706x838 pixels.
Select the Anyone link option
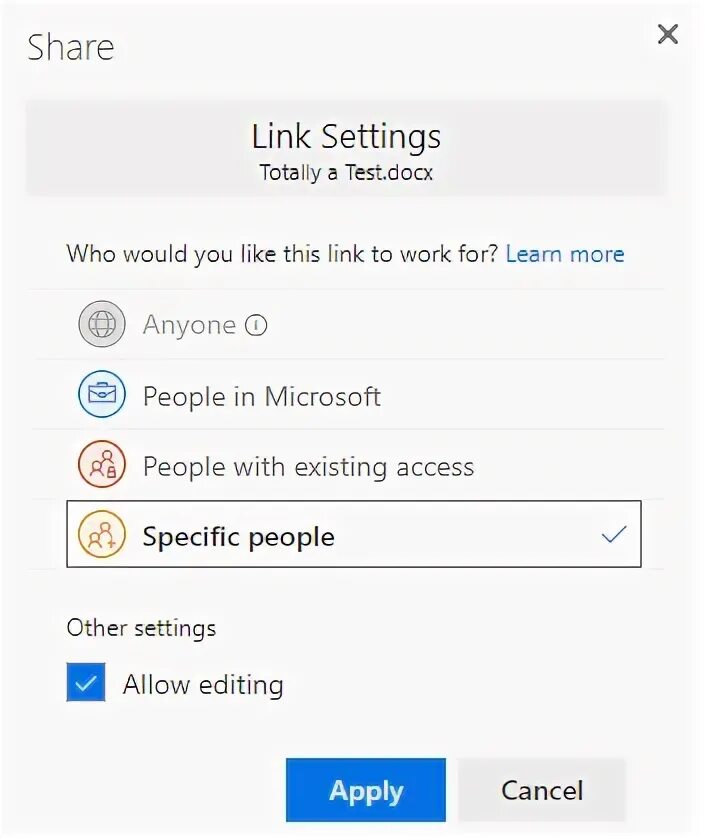[x=347, y=324]
